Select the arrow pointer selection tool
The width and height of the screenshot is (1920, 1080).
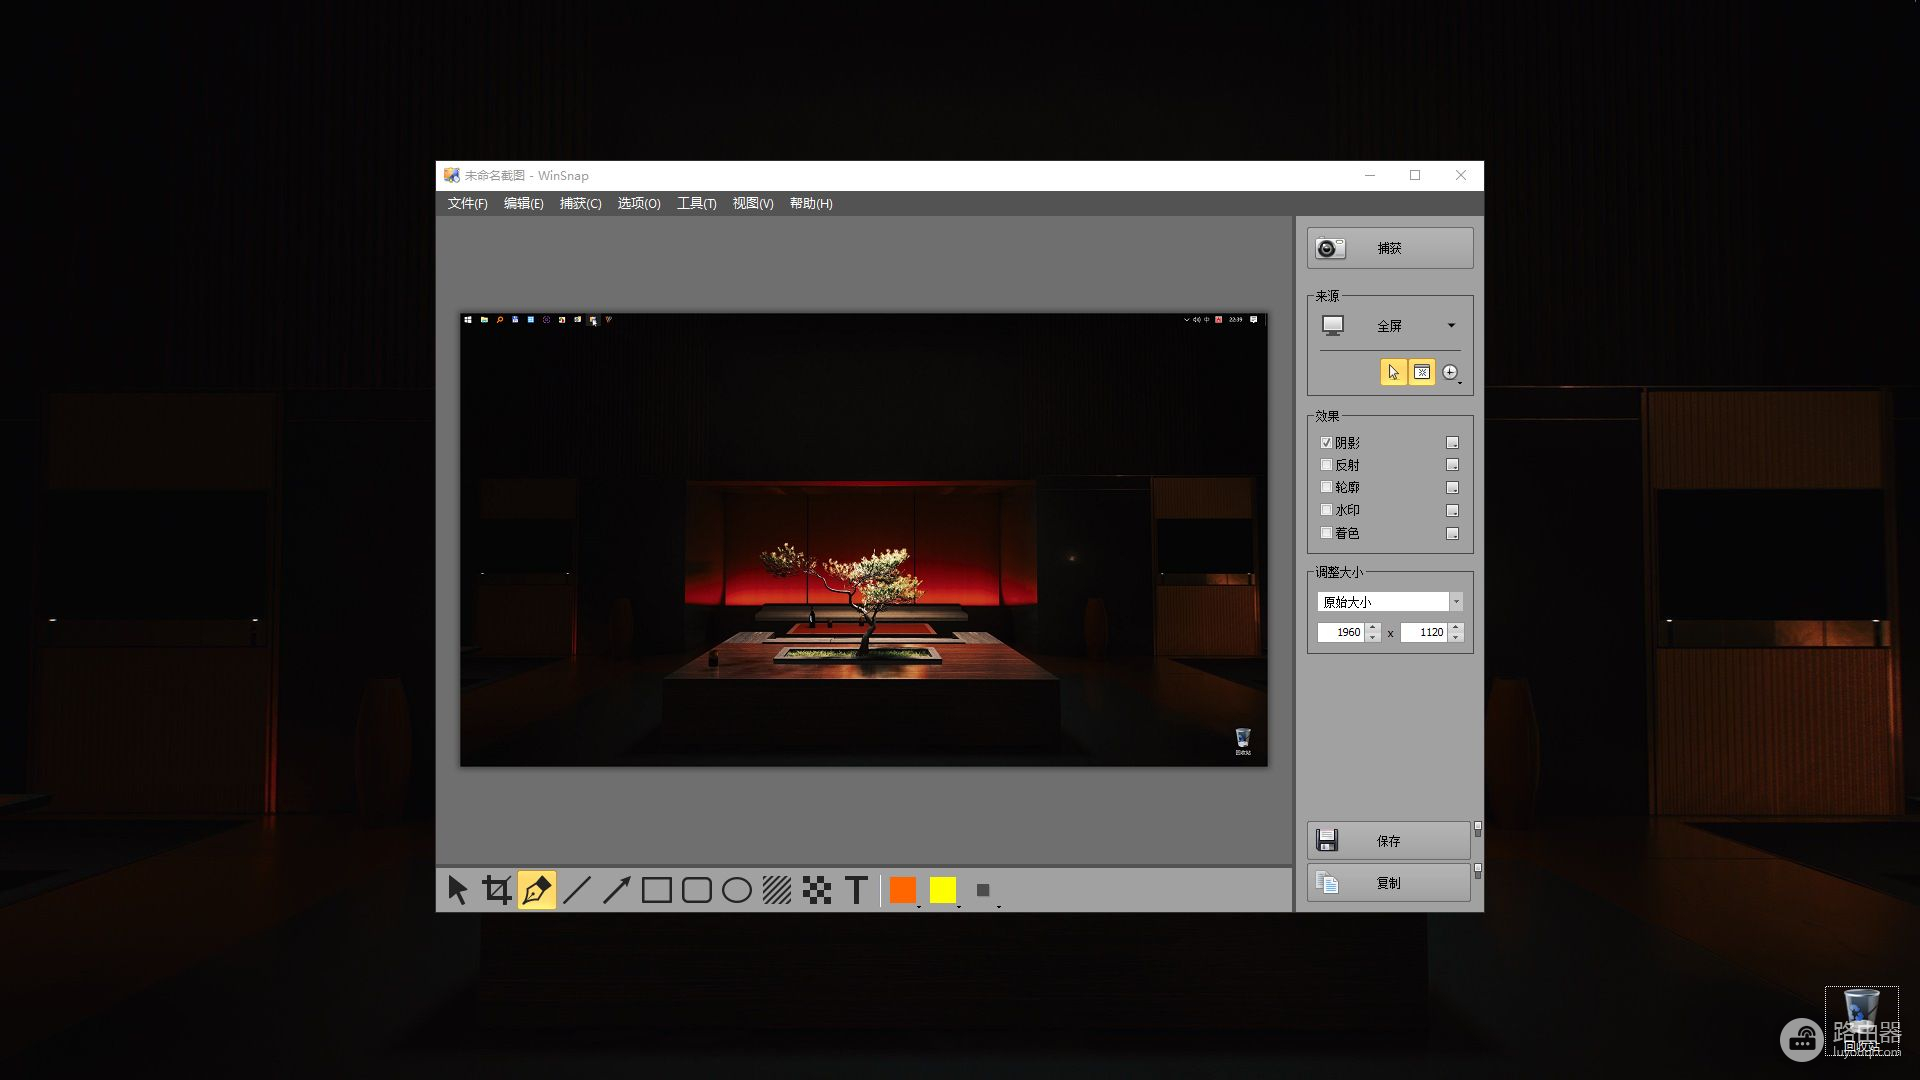click(458, 890)
